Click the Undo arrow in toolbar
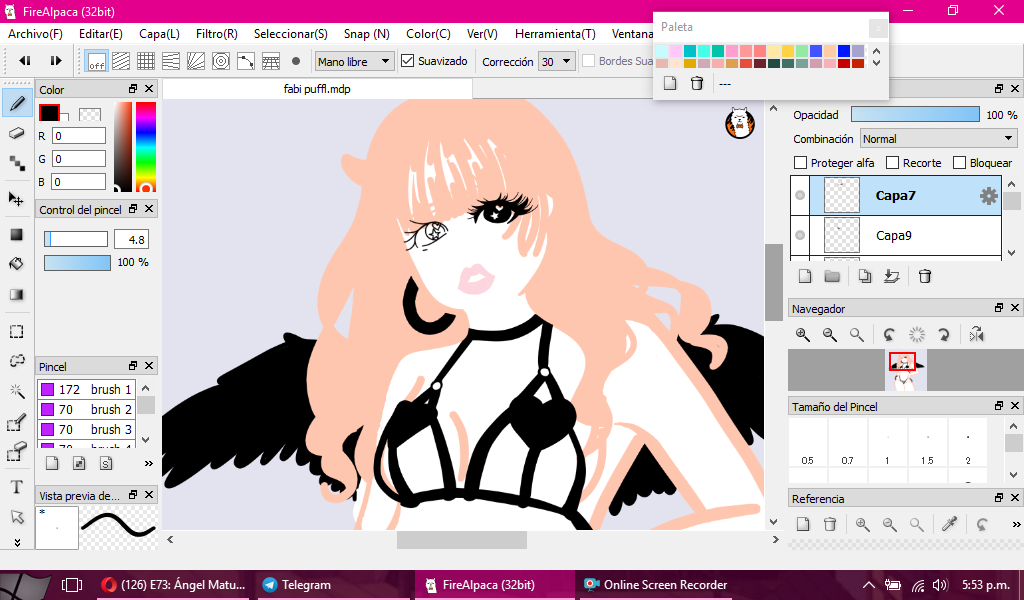This screenshot has width=1024, height=600. pyautogui.click(x=25, y=61)
